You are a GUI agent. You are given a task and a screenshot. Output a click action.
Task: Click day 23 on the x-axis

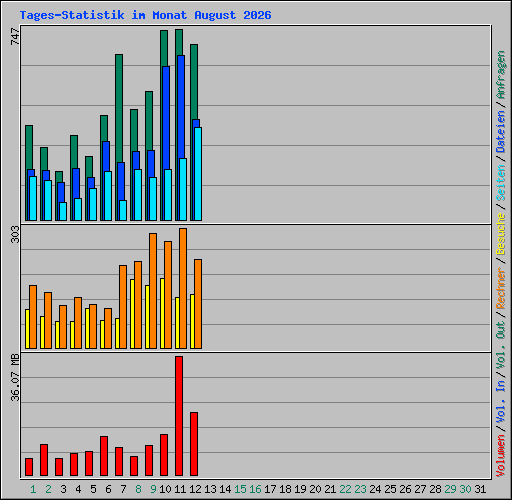coord(360,489)
